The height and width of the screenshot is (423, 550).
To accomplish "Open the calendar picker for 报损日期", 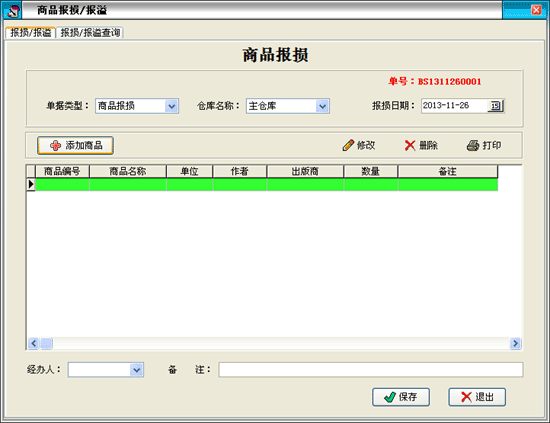I will coord(495,106).
